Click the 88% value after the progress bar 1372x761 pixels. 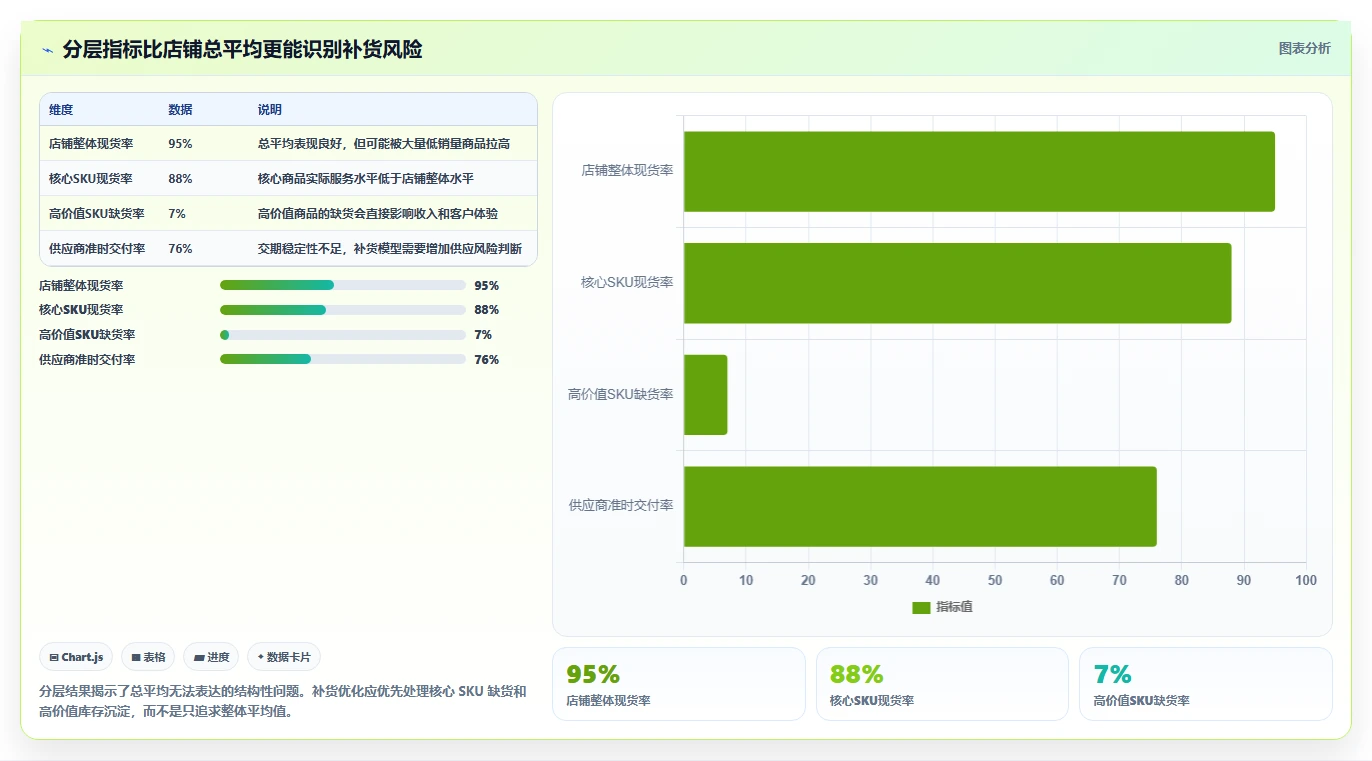tap(487, 310)
